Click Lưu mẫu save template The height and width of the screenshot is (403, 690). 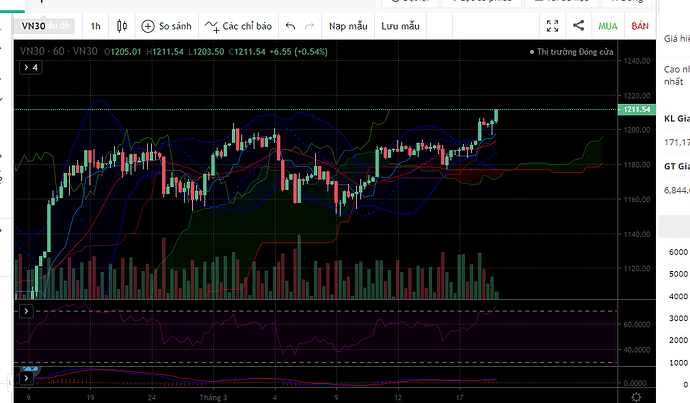point(400,26)
